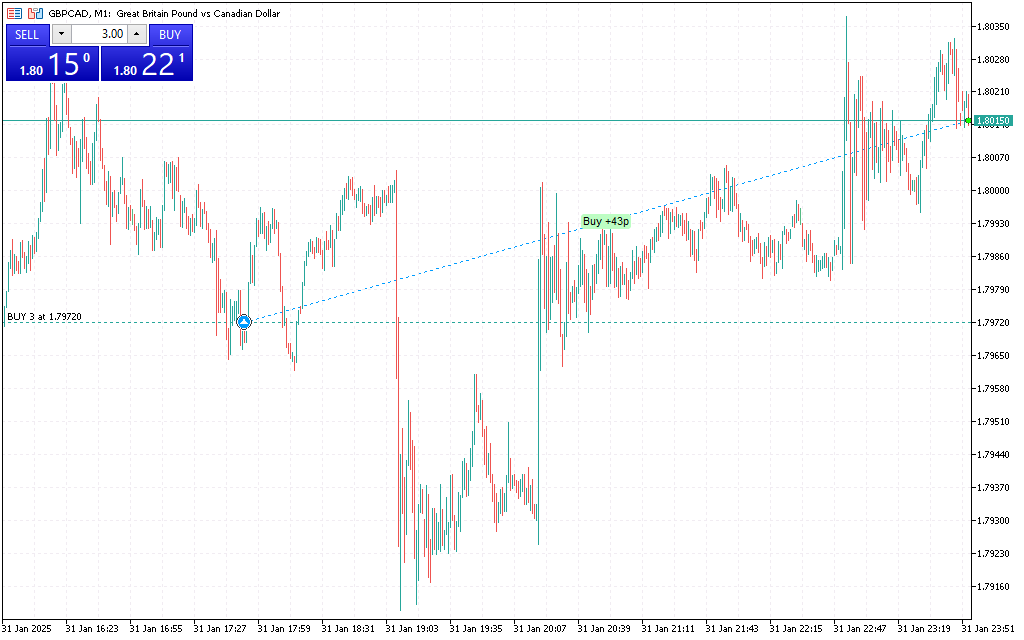Click the highlighted 1.80150 price axis tag
The width and height of the screenshot is (1024, 640).
point(992,120)
